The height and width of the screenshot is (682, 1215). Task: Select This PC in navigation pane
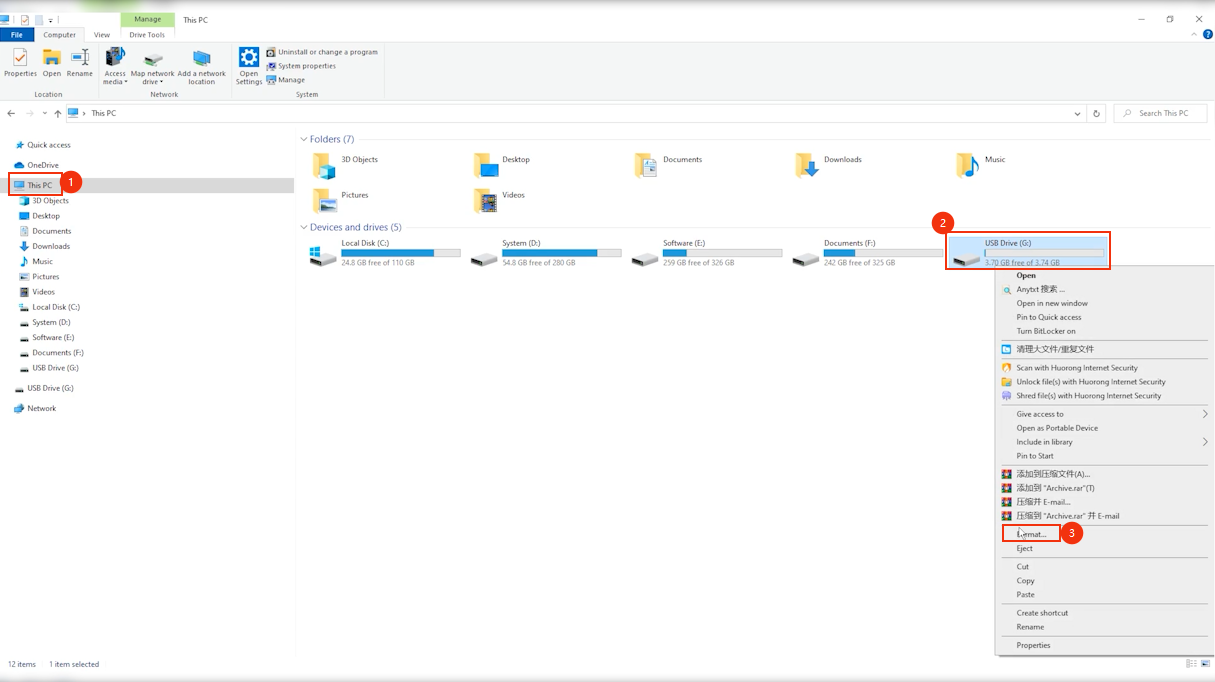[x=34, y=185]
